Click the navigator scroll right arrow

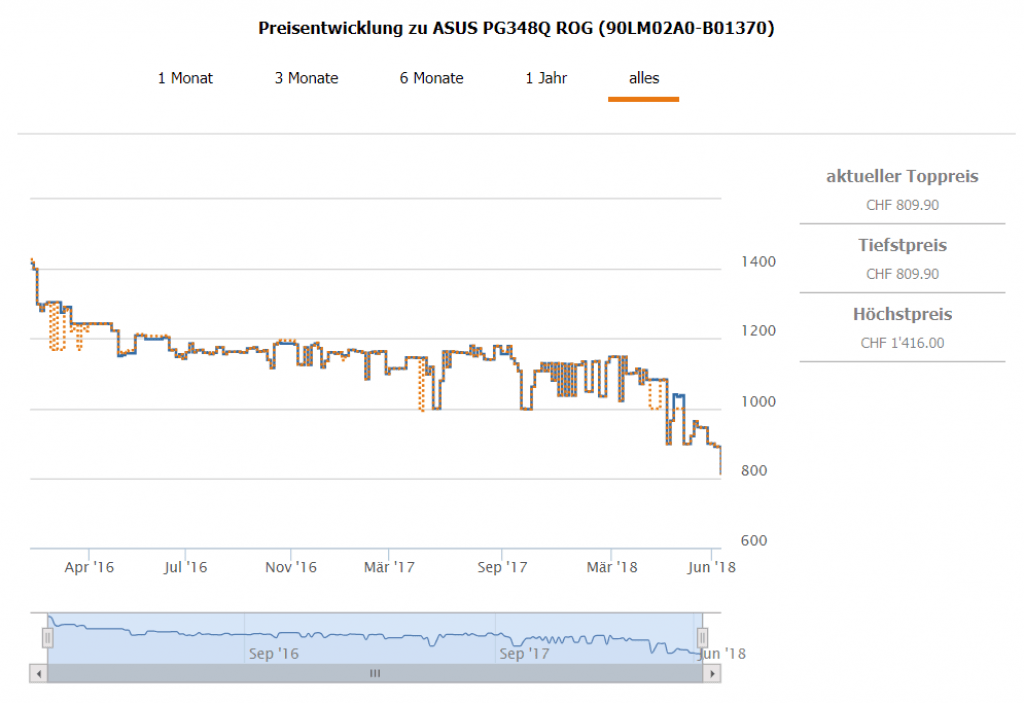tap(712, 674)
